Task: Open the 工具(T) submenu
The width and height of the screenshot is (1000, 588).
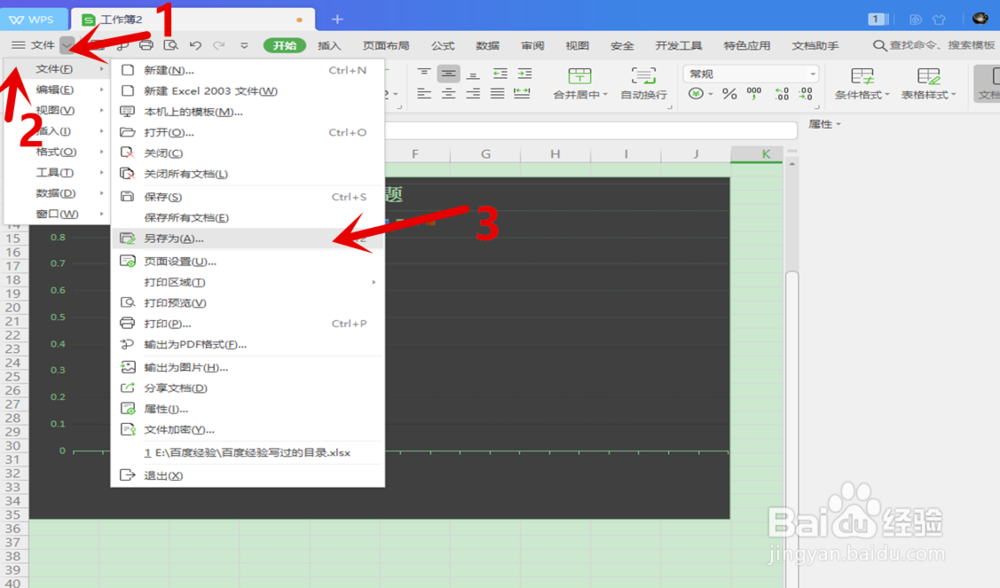Action: pos(56,172)
